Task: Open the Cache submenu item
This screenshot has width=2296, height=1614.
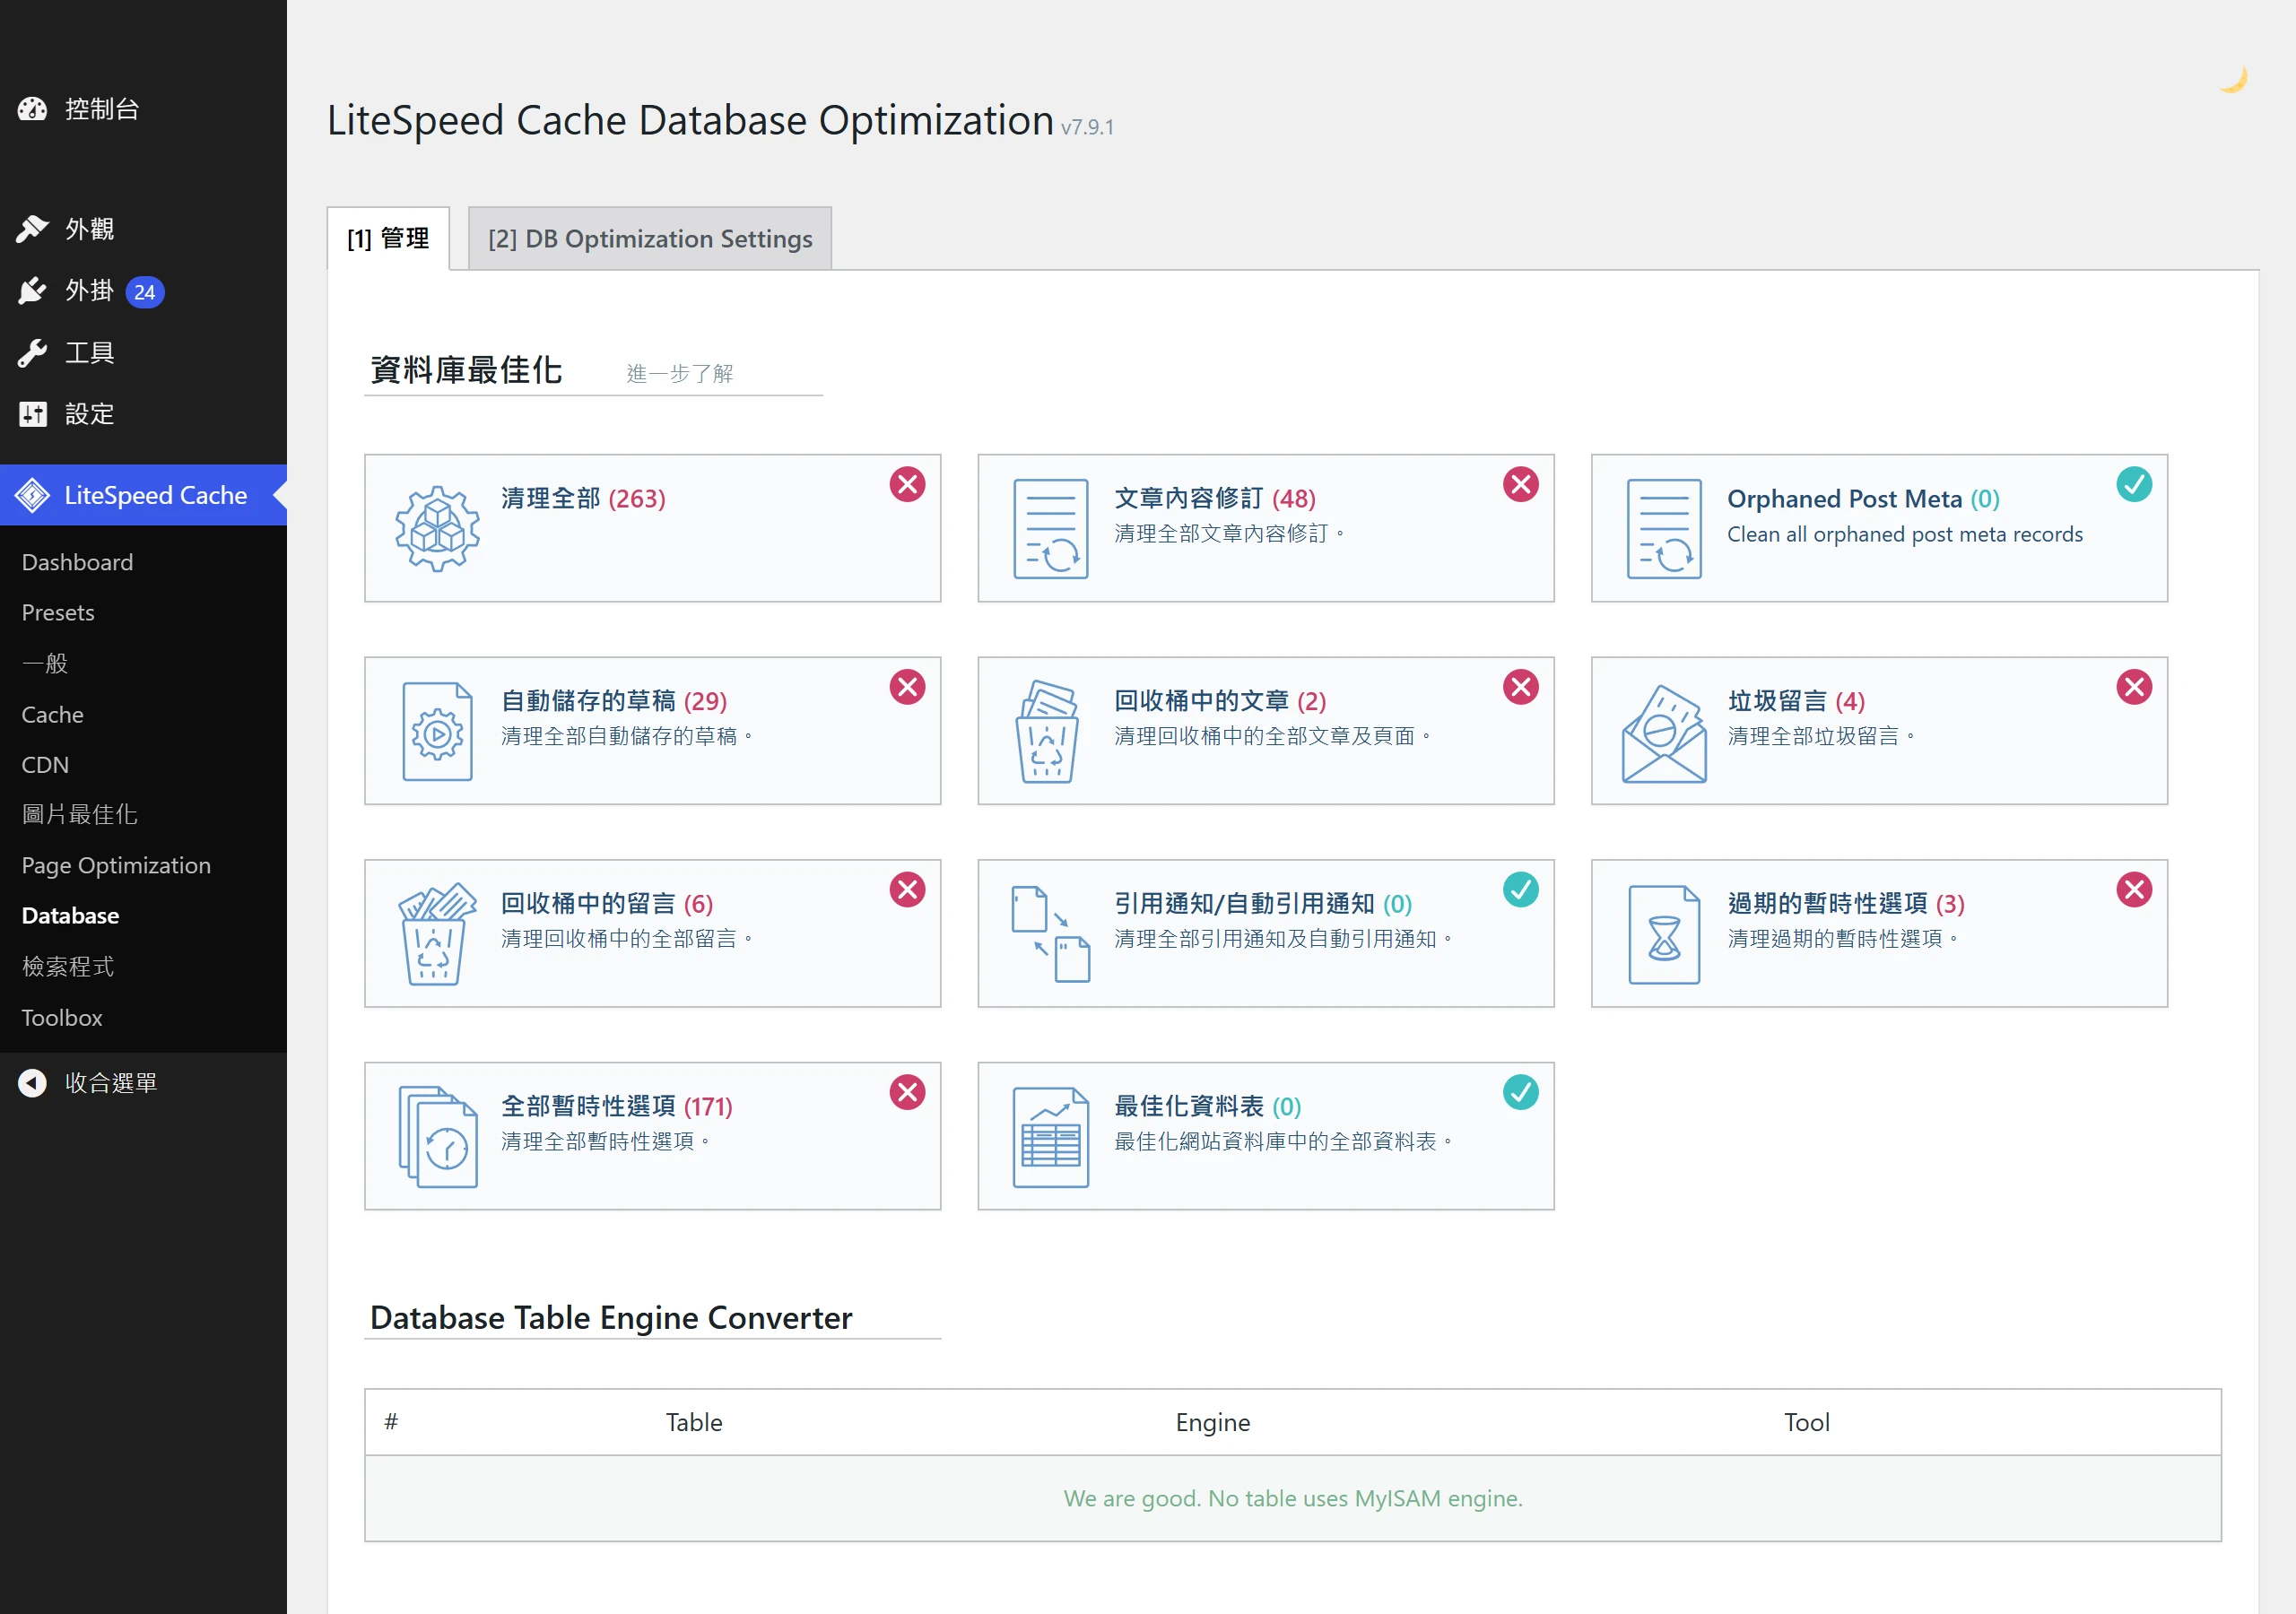Action: pos(52,715)
